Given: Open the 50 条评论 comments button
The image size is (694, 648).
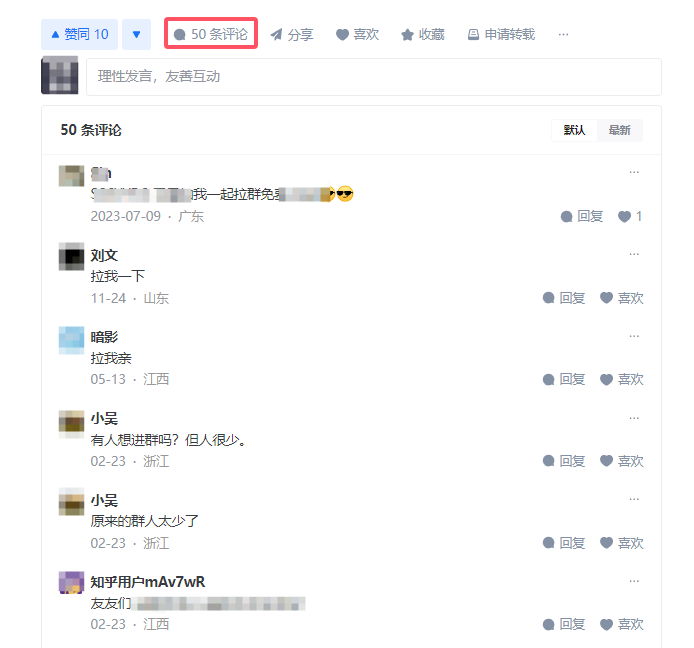Looking at the screenshot, I should pos(211,34).
